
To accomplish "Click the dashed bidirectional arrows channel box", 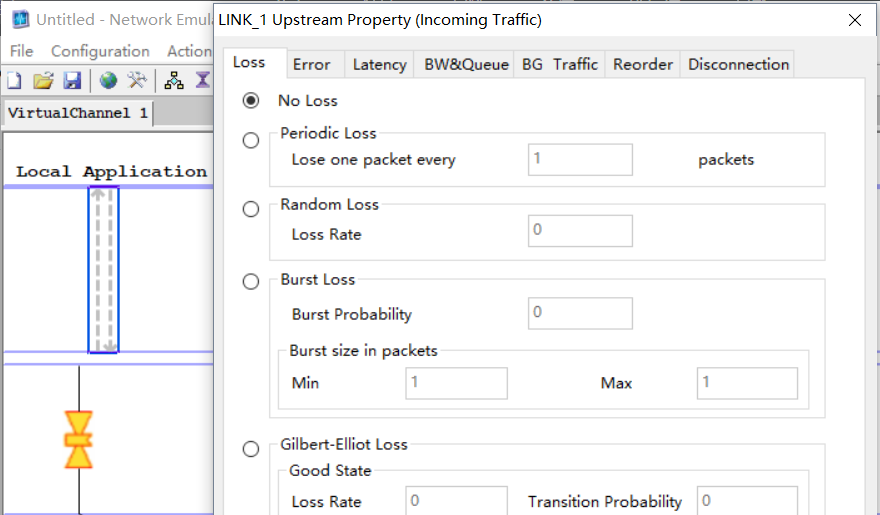I will [103, 270].
